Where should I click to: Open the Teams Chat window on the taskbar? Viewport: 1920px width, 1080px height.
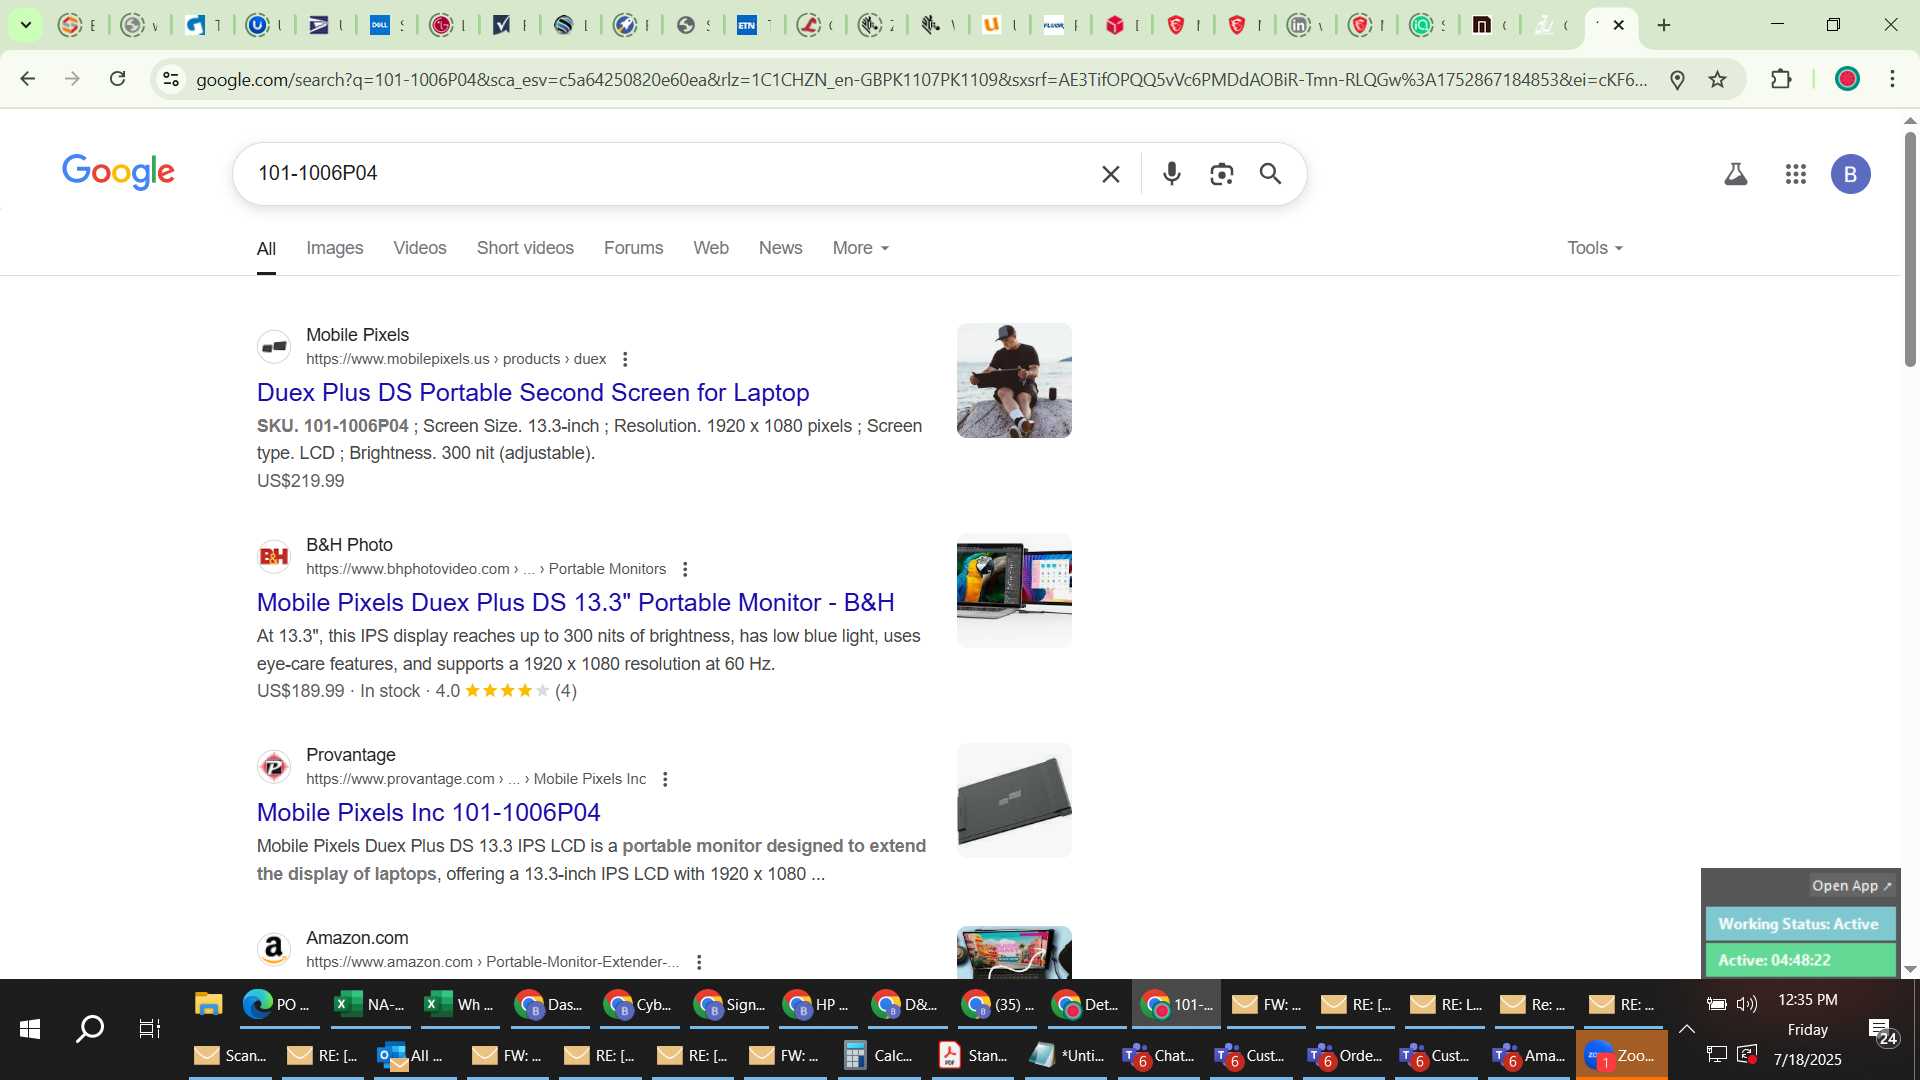1160,1055
